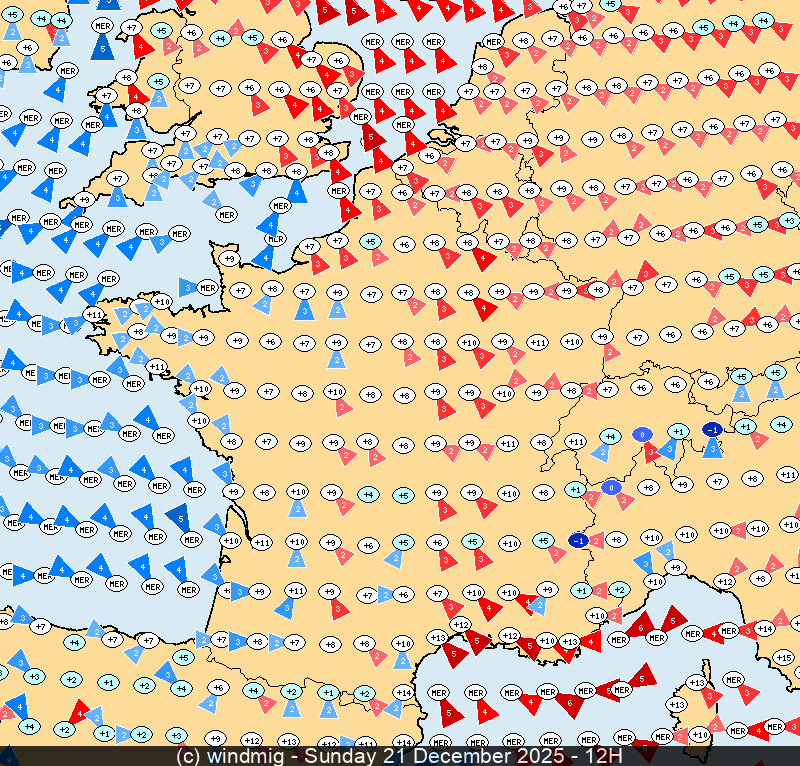Select the +10 label at southern Corsica
The height and width of the screenshot is (766, 800).
point(700,735)
